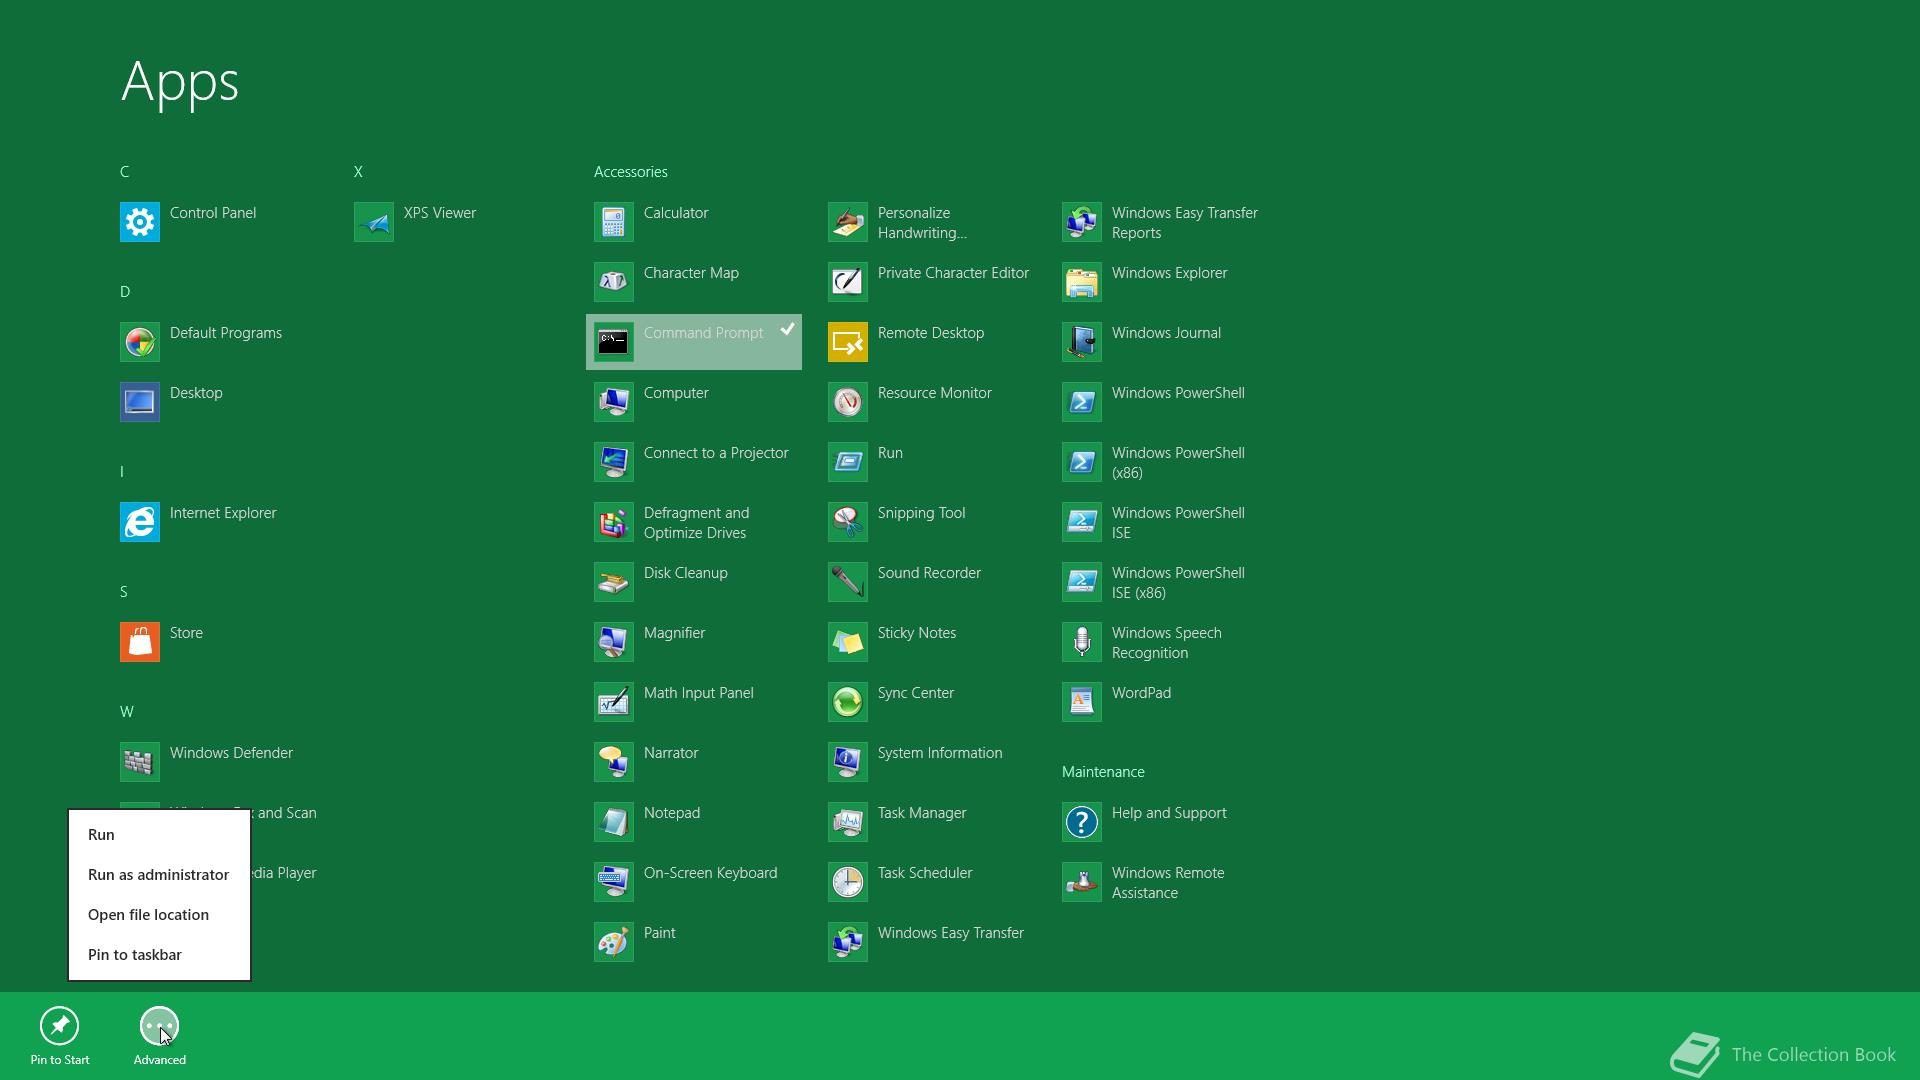The width and height of the screenshot is (1920, 1080).
Task: Open the WordPad app entry
Action: coord(1140,693)
